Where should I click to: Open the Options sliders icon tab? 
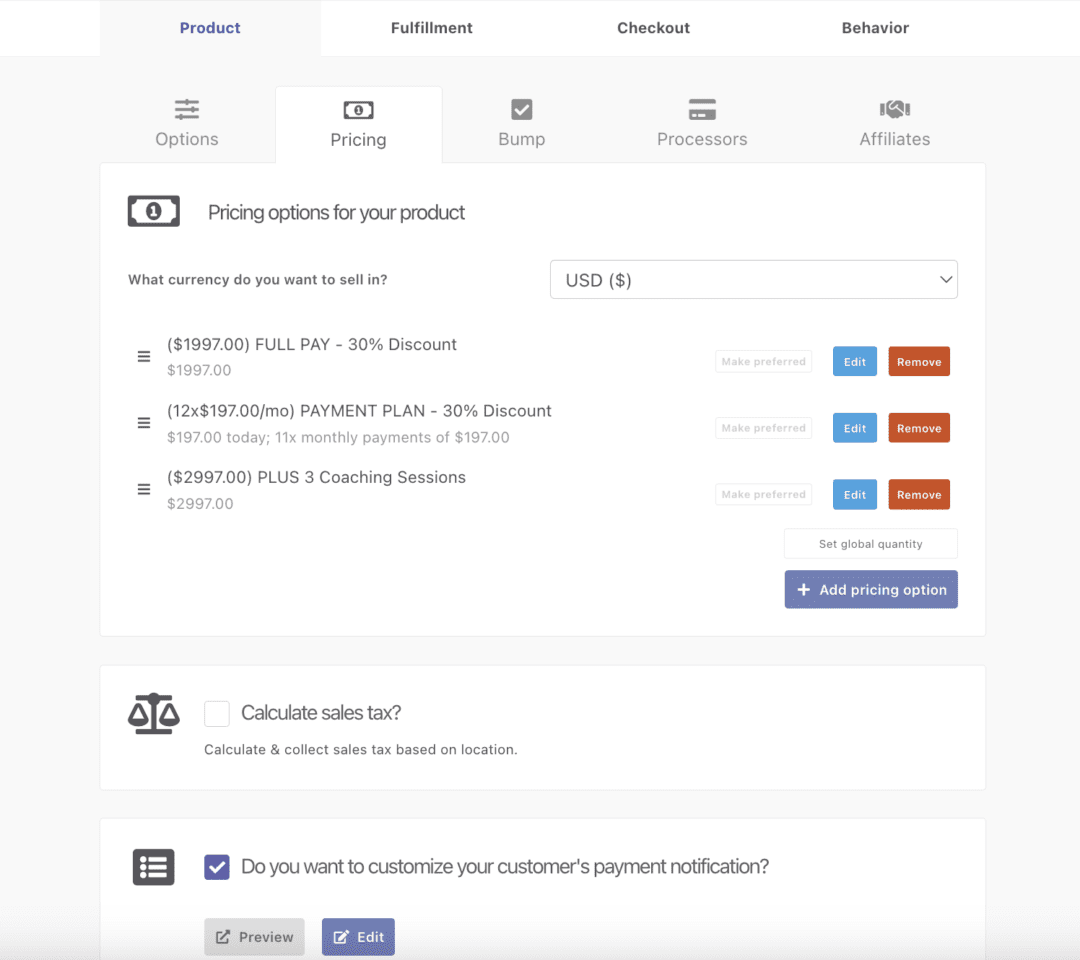187,109
